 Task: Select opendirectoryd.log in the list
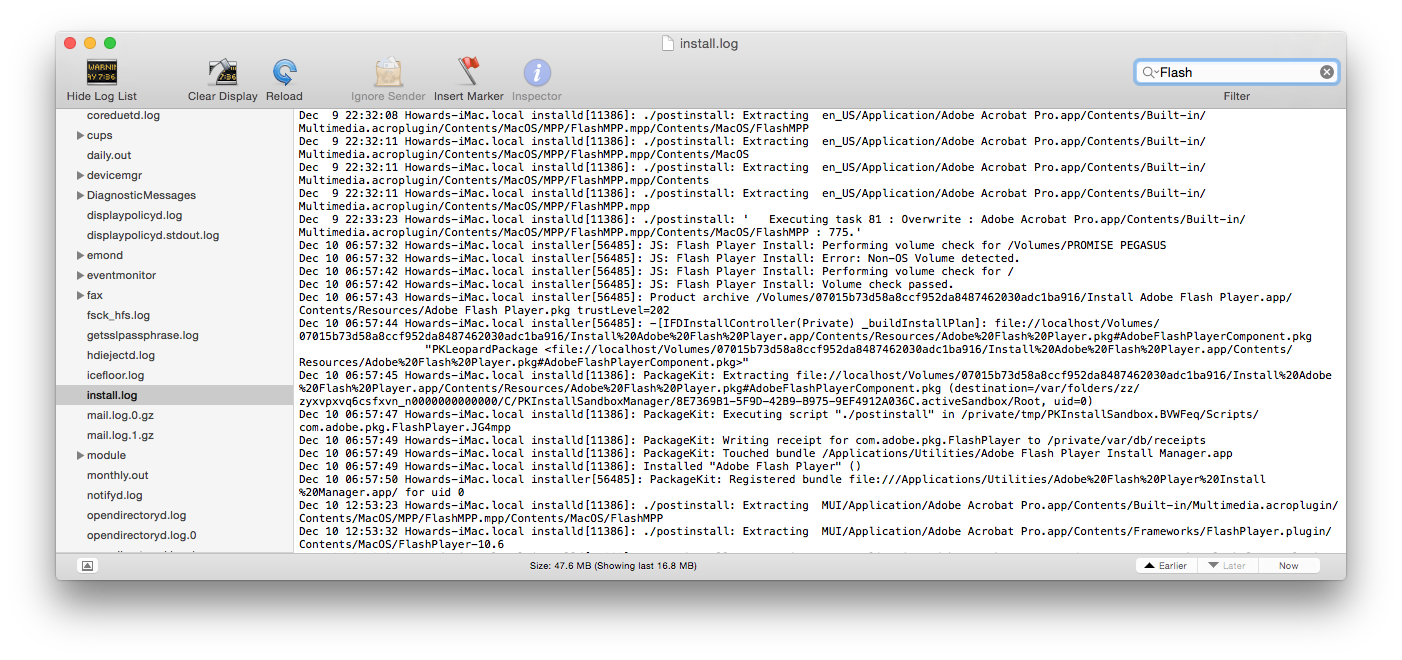[x=136, y=515]
